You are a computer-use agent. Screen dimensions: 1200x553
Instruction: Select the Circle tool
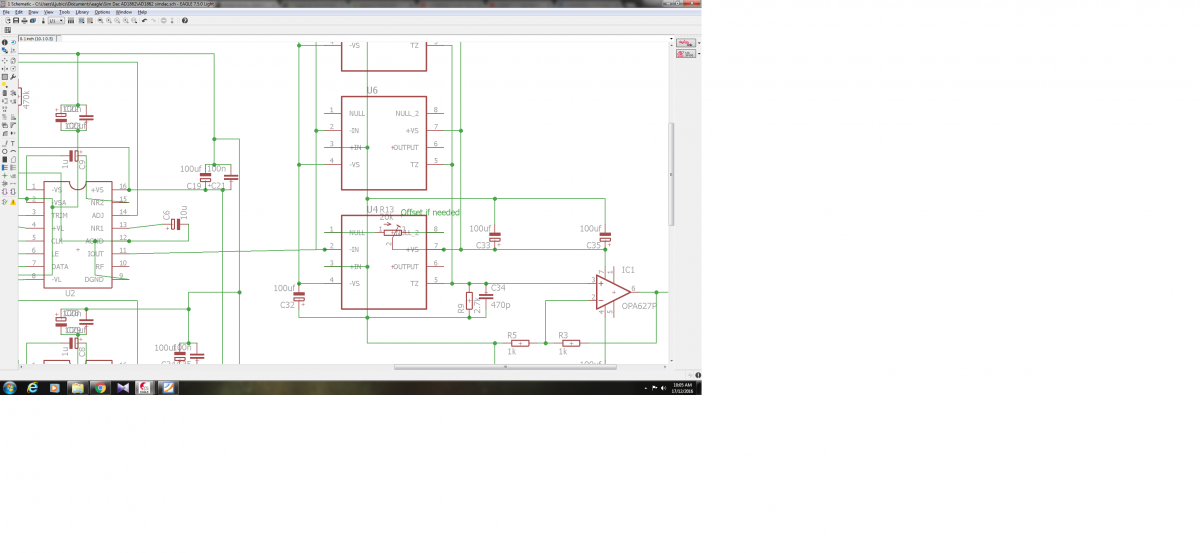click(5, 151)
